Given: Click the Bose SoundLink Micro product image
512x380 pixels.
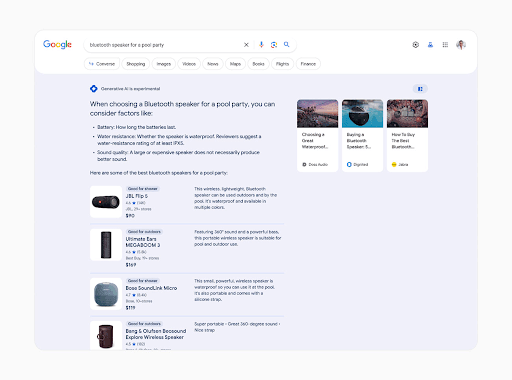Looking at the screenshot, I should pyautogui.click(x=106, y=294).
